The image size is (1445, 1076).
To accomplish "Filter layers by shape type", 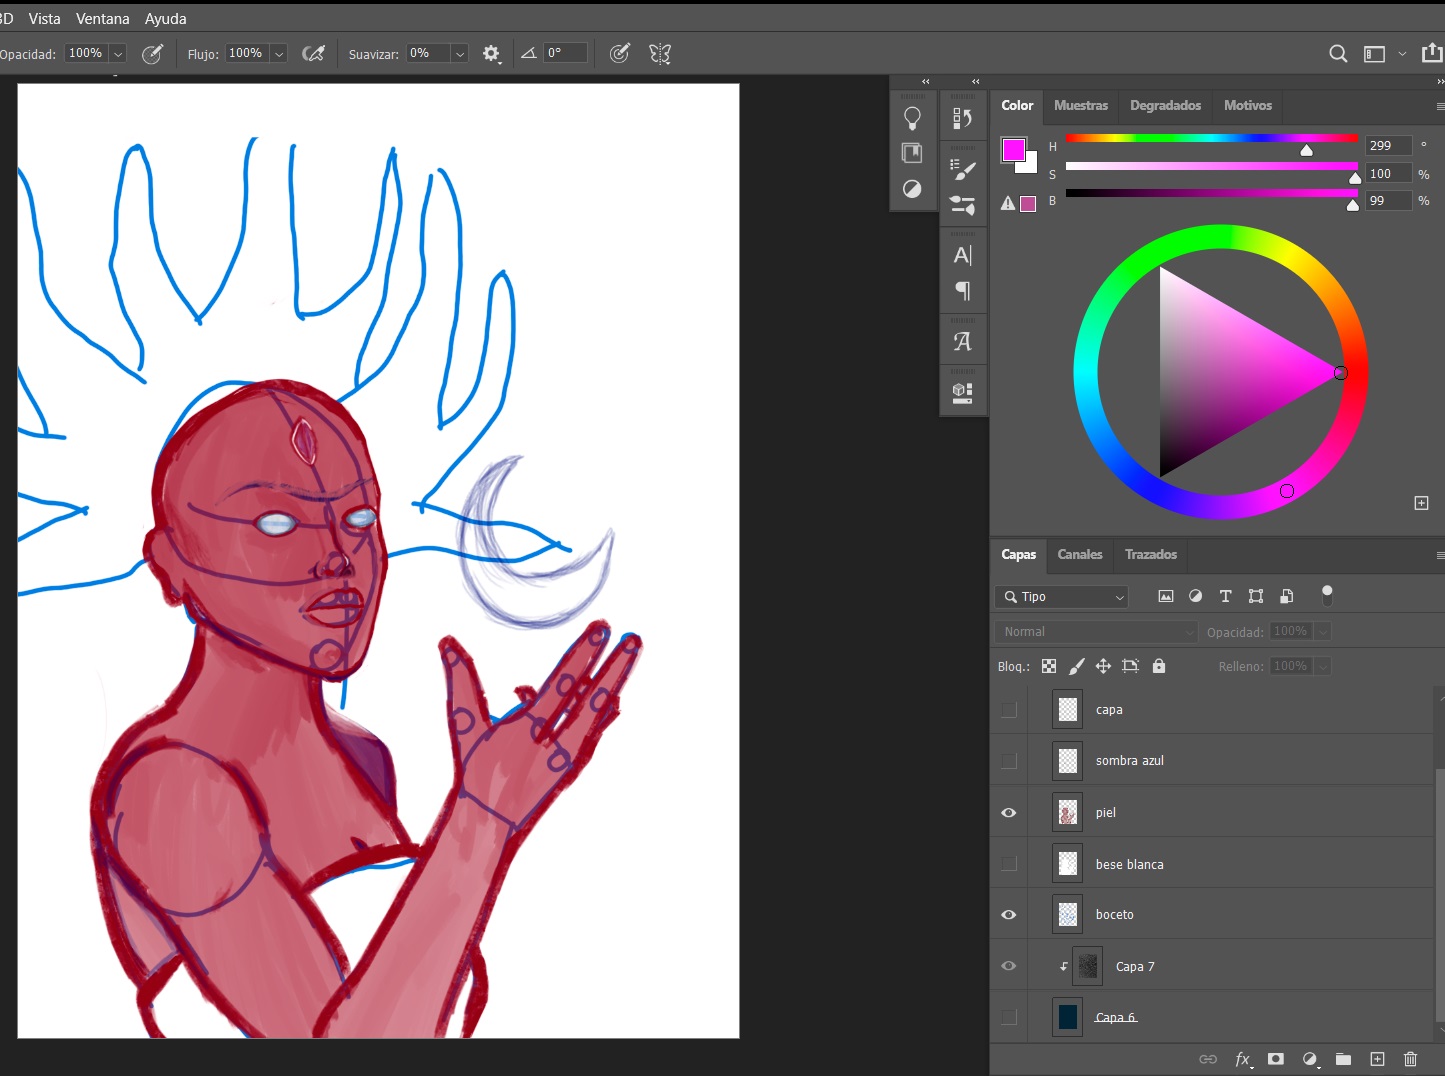I will (x=1256, y=596).
